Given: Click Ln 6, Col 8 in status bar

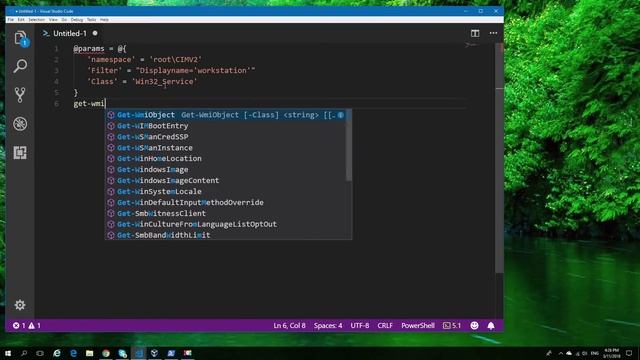Looking at the screenshot, I should (289, 325).
